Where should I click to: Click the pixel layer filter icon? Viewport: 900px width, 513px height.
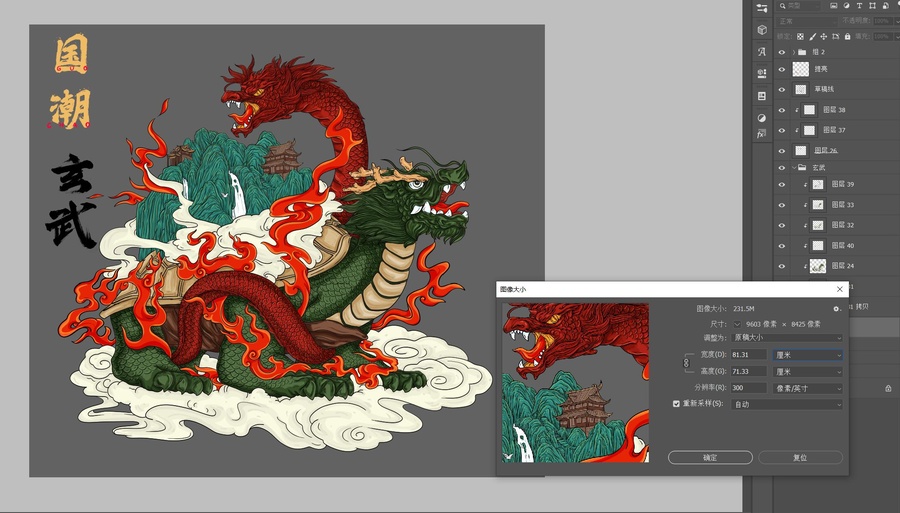point(833,6)
